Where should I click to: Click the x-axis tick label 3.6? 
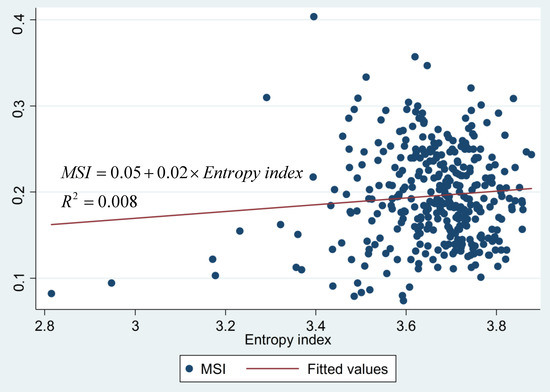point(406,326)
